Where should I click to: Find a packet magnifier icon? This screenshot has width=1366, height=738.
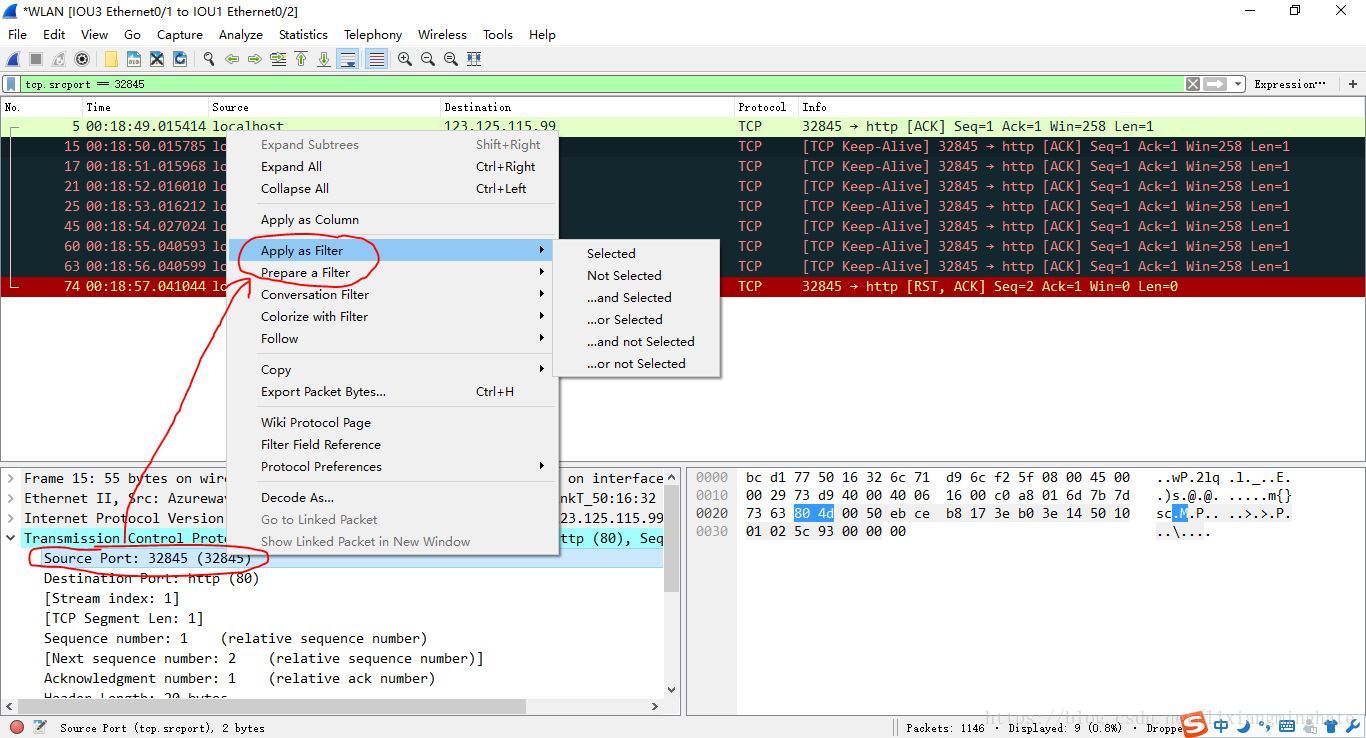pyautogui.click(x=209, y=59)
